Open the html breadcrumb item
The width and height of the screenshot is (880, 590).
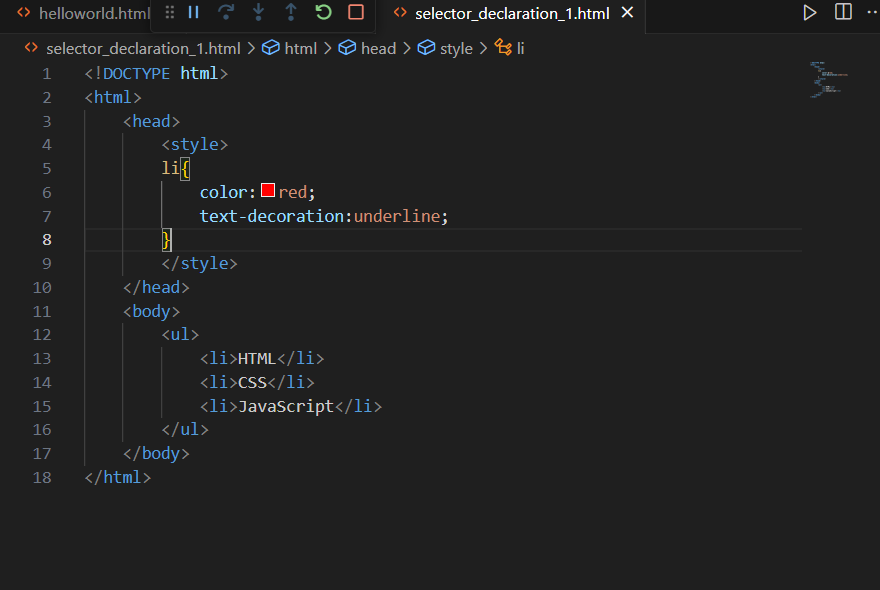(x=300, y=49)
